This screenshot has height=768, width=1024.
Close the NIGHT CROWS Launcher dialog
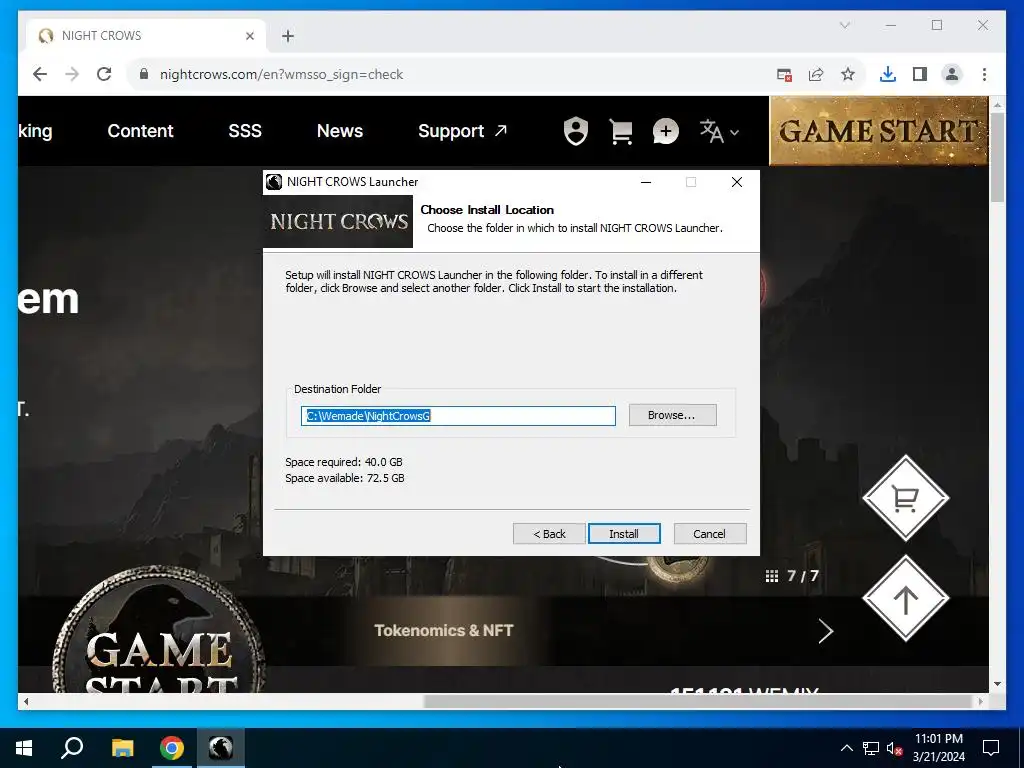click(737, 182)
